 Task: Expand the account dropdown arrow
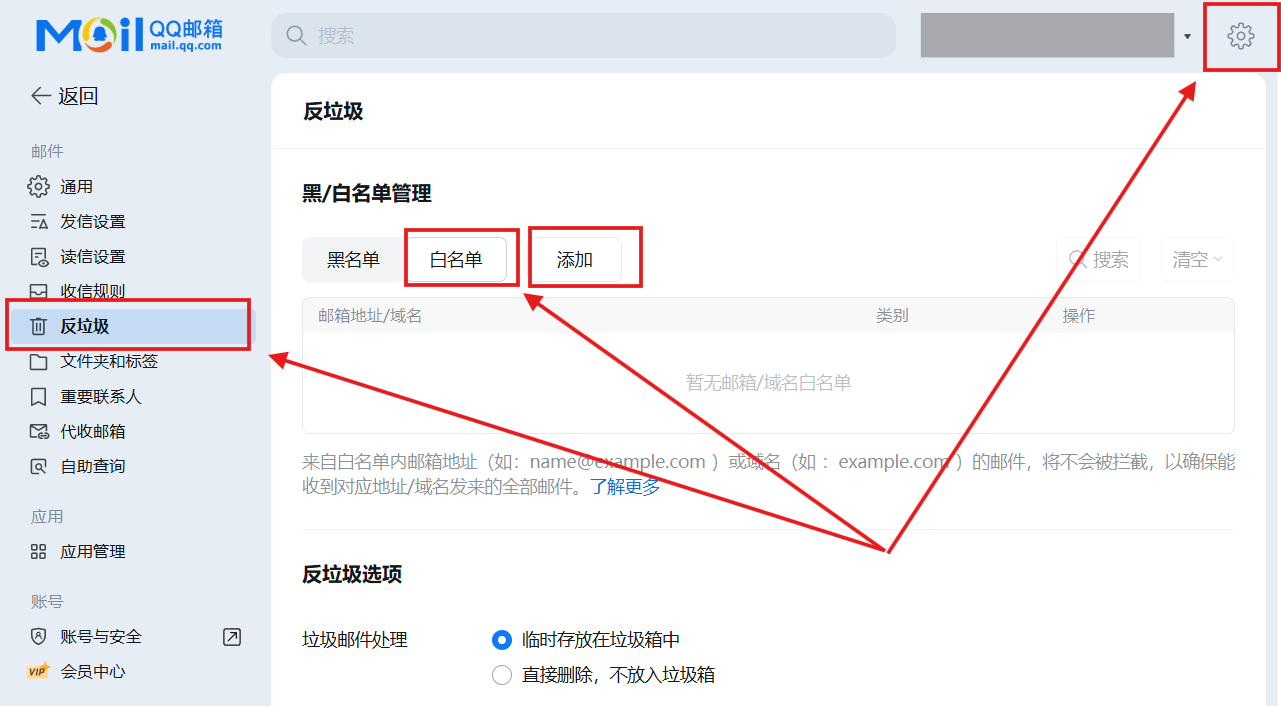point(1187,37)
